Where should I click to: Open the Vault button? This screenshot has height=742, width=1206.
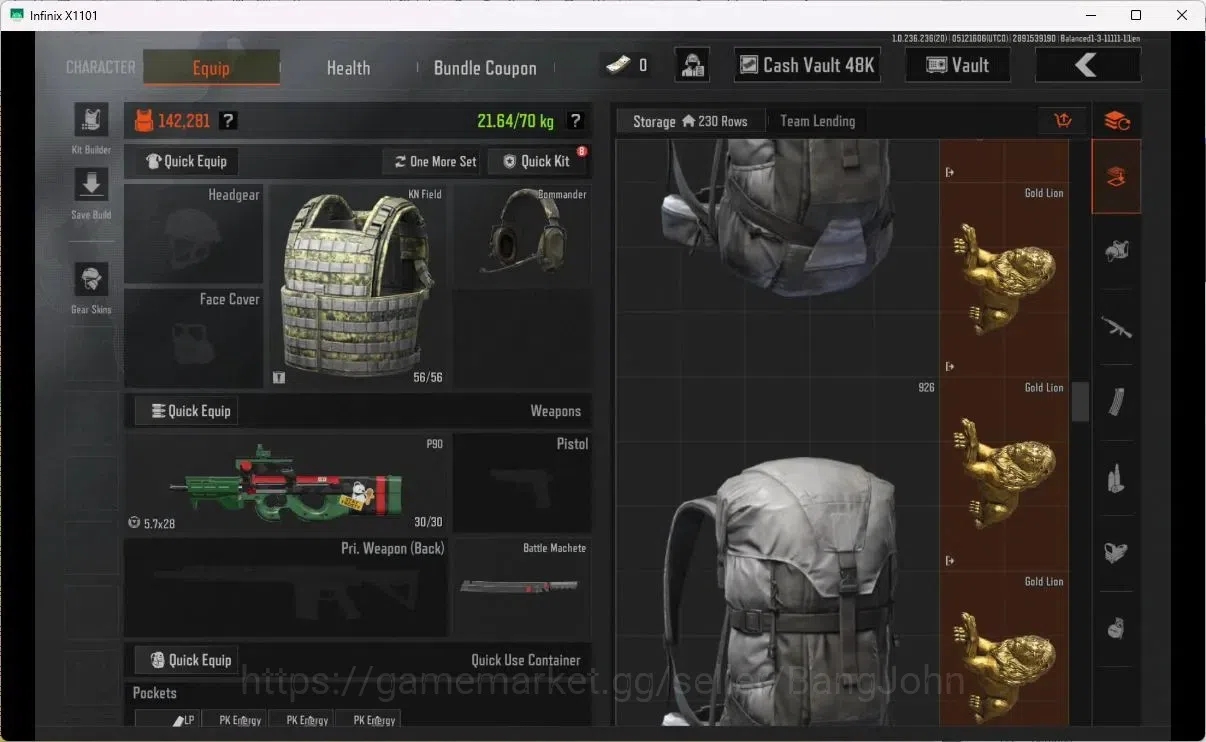[957, 65]
